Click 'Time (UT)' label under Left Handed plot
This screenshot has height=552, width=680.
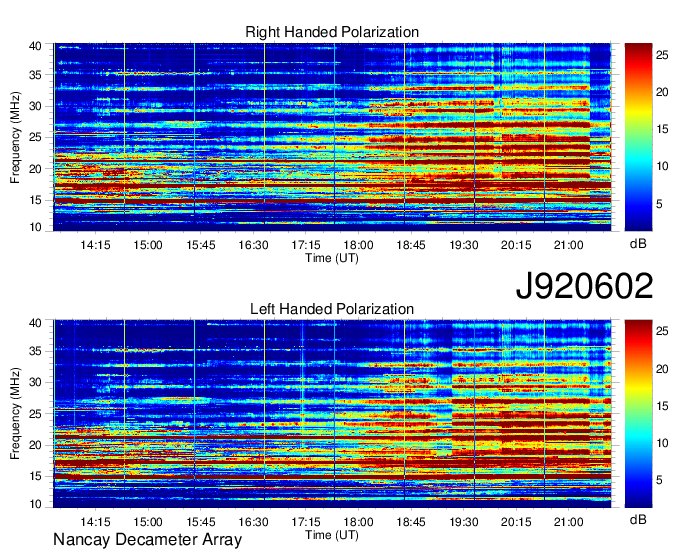click(332, 535)
